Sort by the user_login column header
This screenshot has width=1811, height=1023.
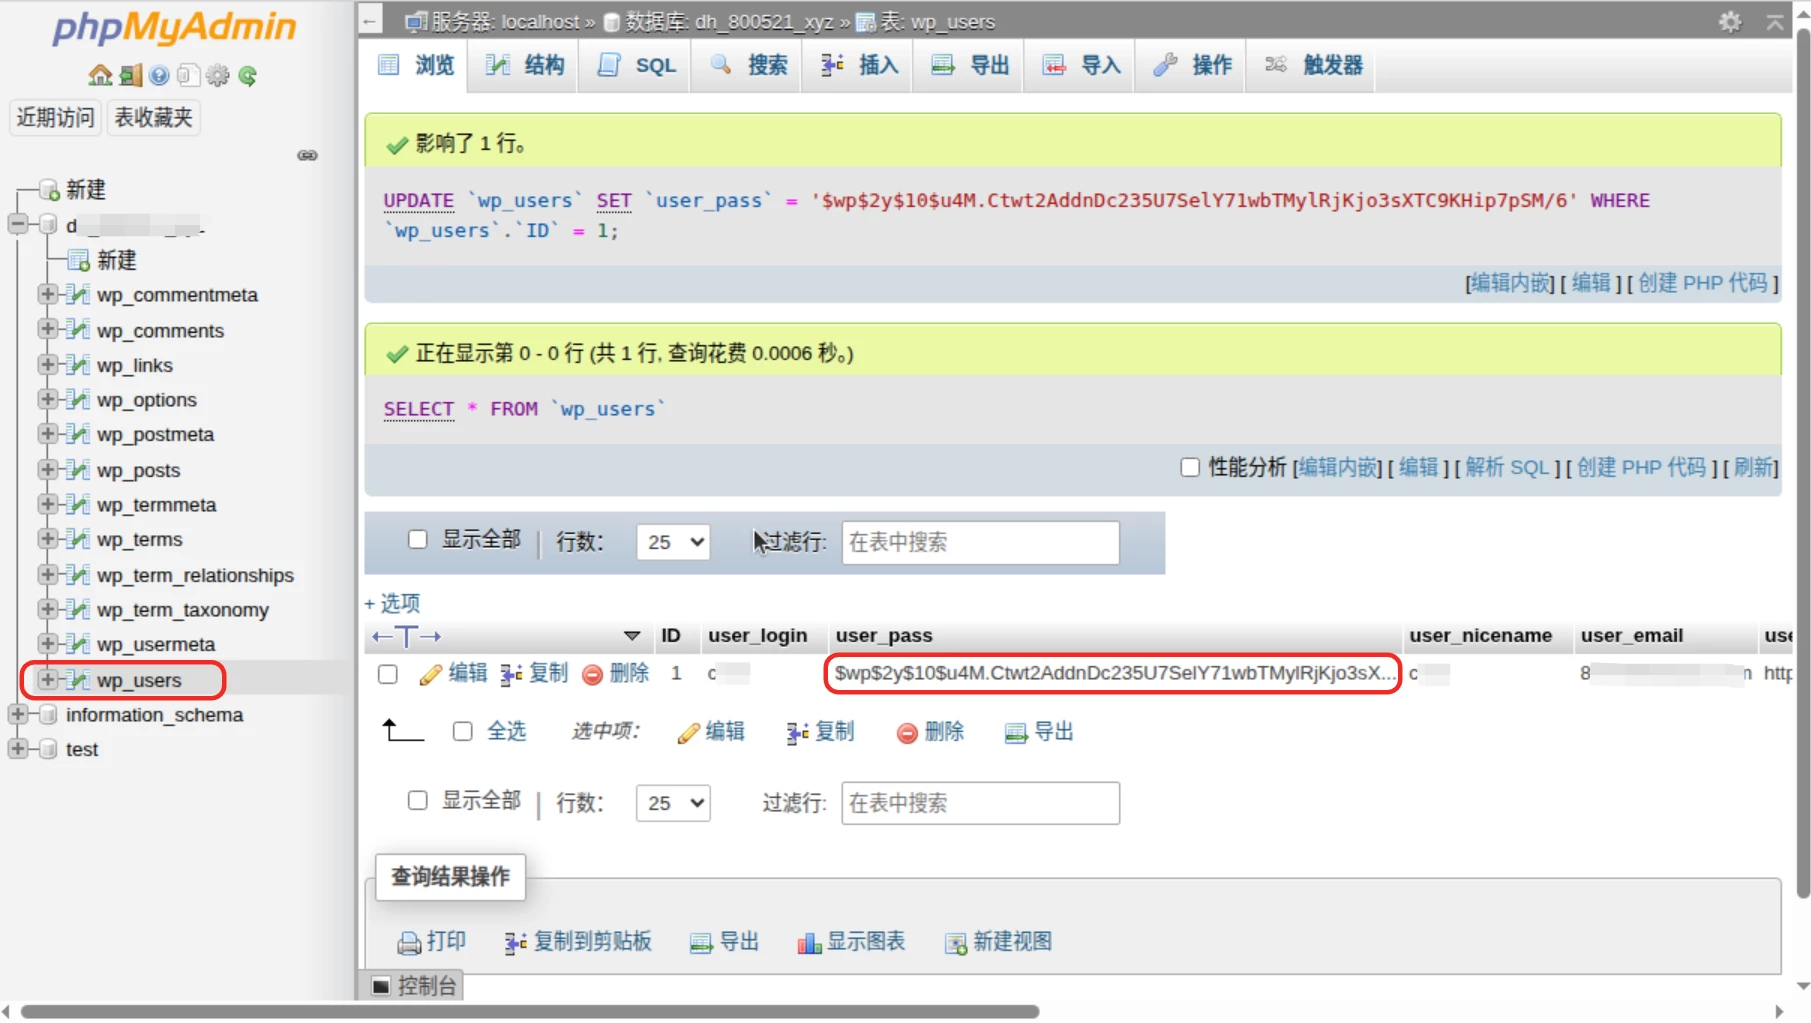[x=757, y=636]
